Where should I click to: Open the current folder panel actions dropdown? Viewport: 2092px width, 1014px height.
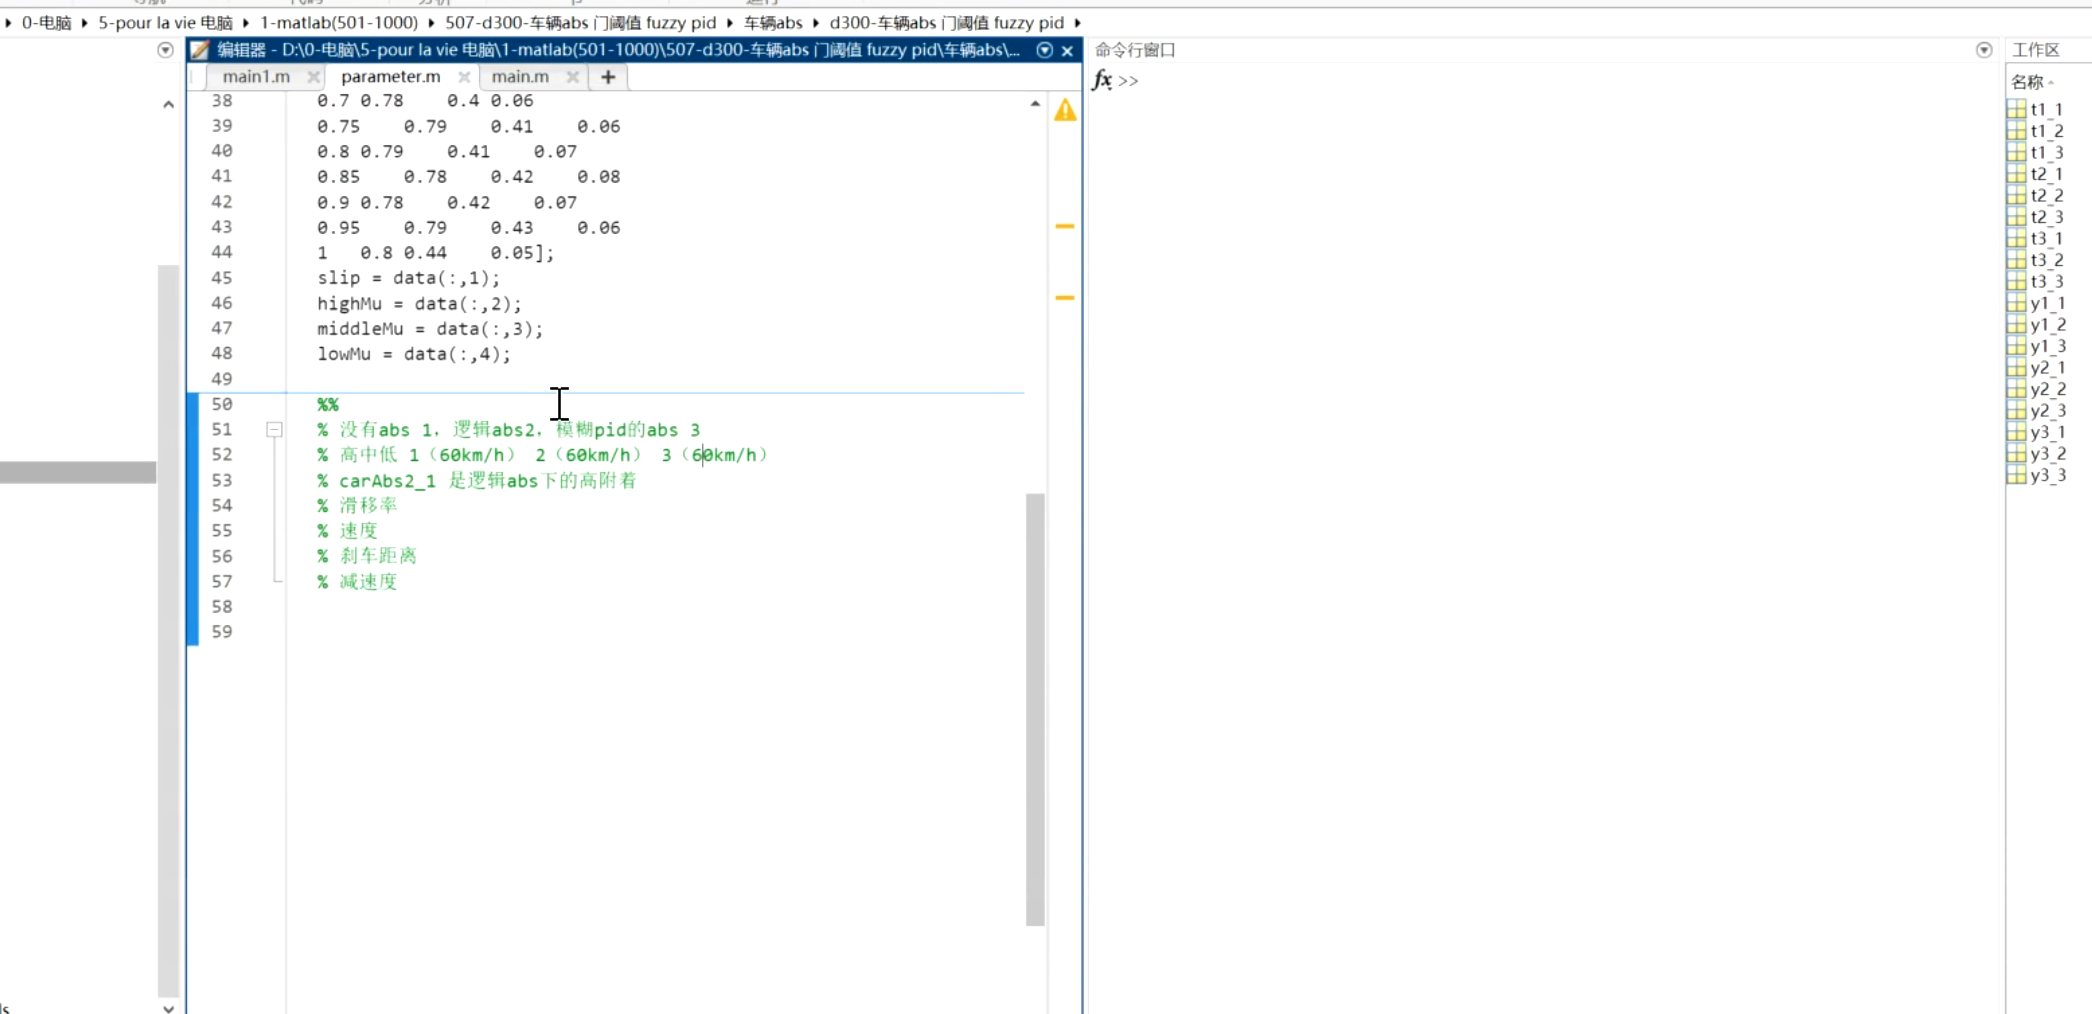(166, 50)
